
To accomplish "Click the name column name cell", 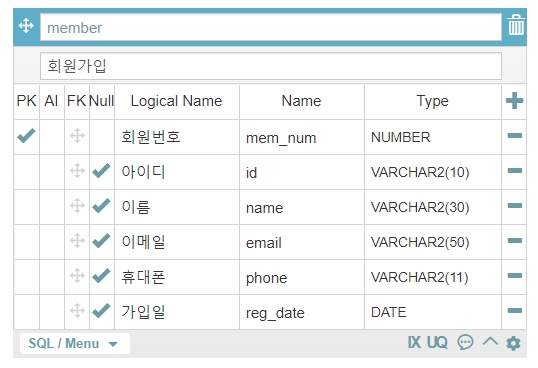I will click(x=302, y=207).
